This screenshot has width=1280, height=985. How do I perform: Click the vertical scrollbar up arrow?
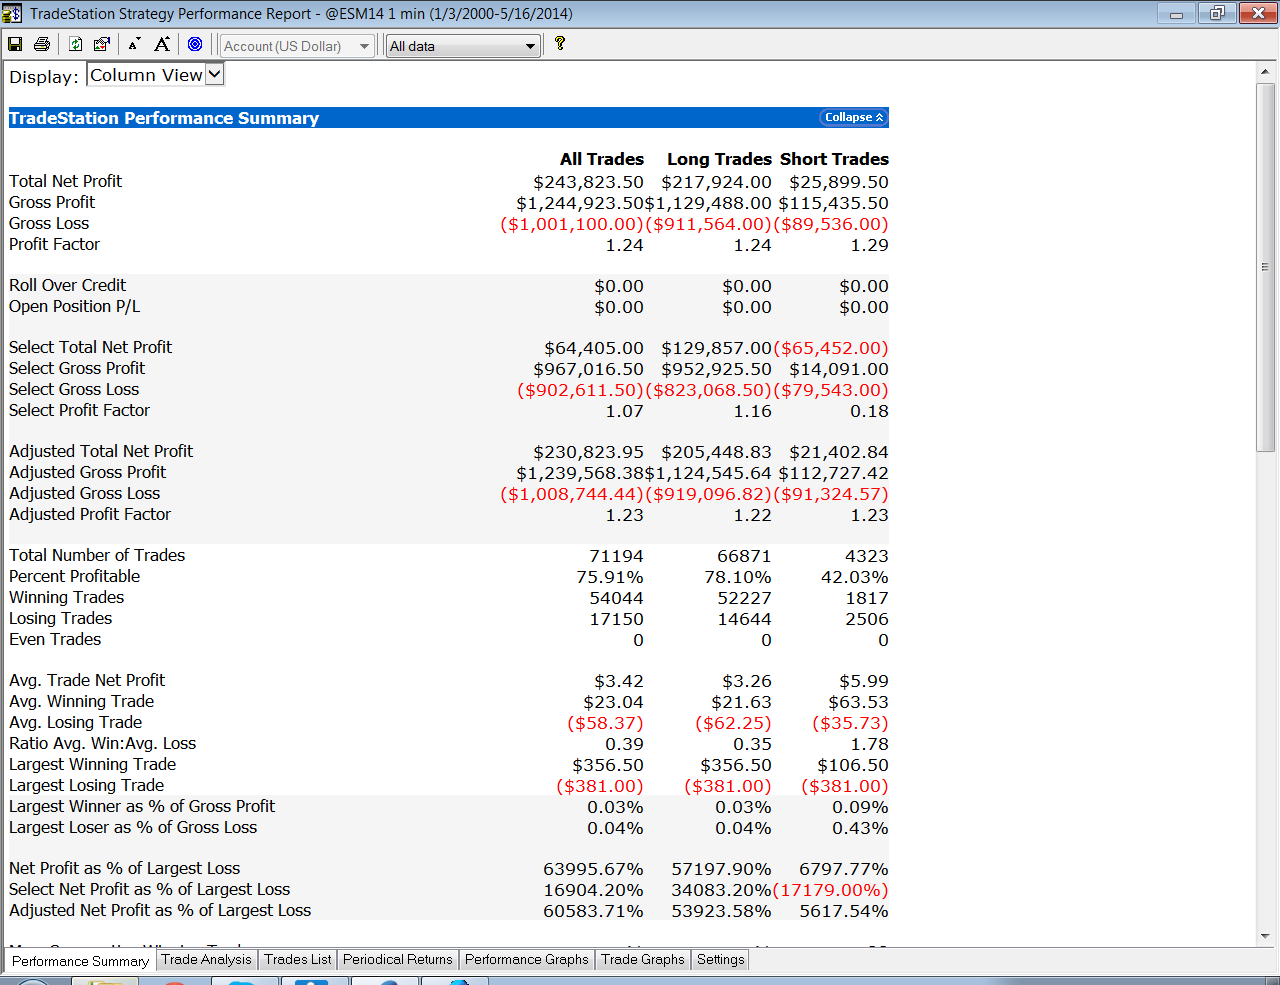(1265, 72)
